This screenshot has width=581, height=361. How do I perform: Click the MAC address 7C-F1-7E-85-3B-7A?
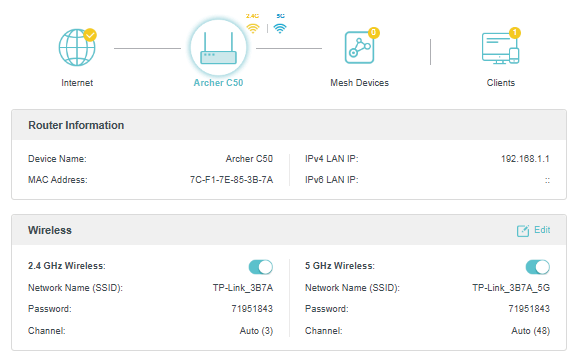point(231,180)
